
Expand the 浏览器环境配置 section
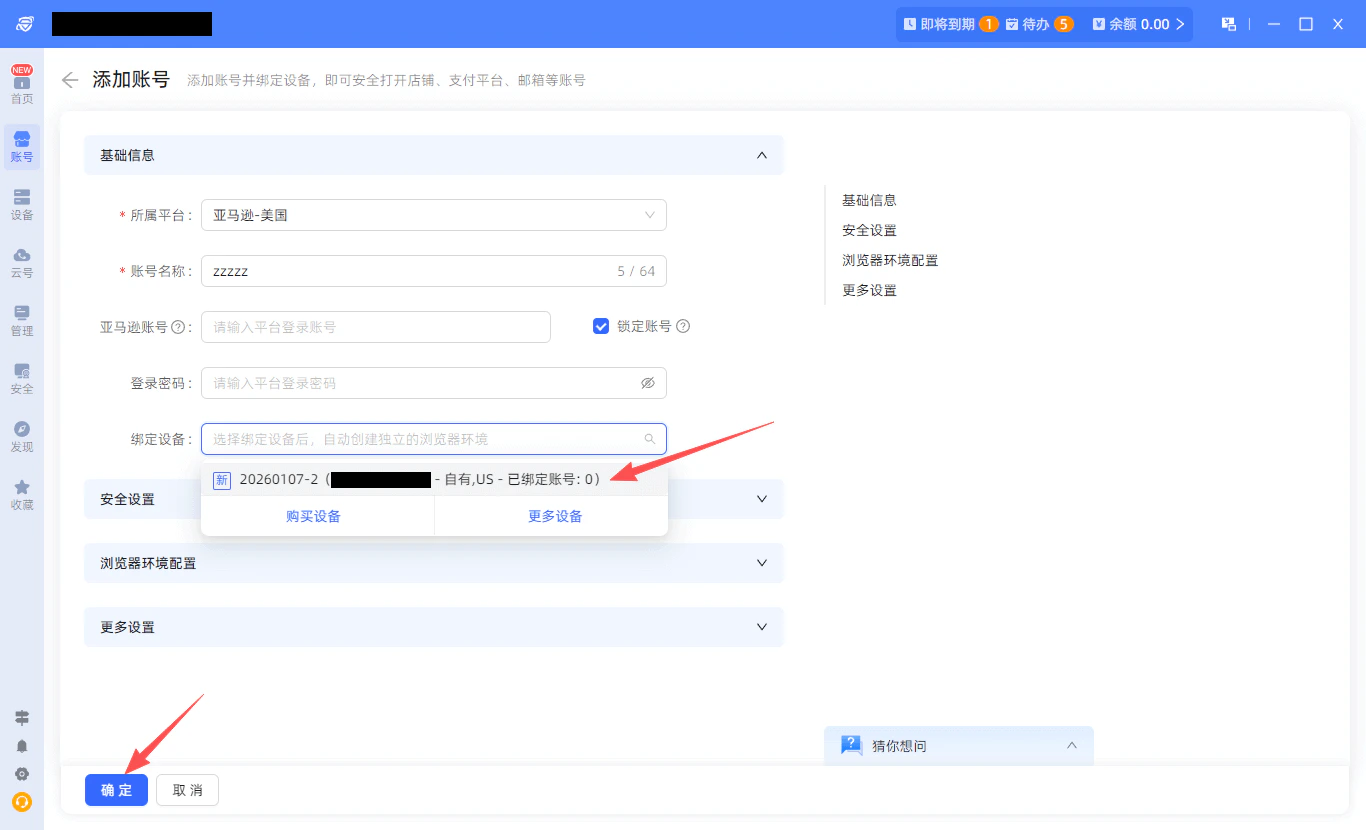point(762,563)
